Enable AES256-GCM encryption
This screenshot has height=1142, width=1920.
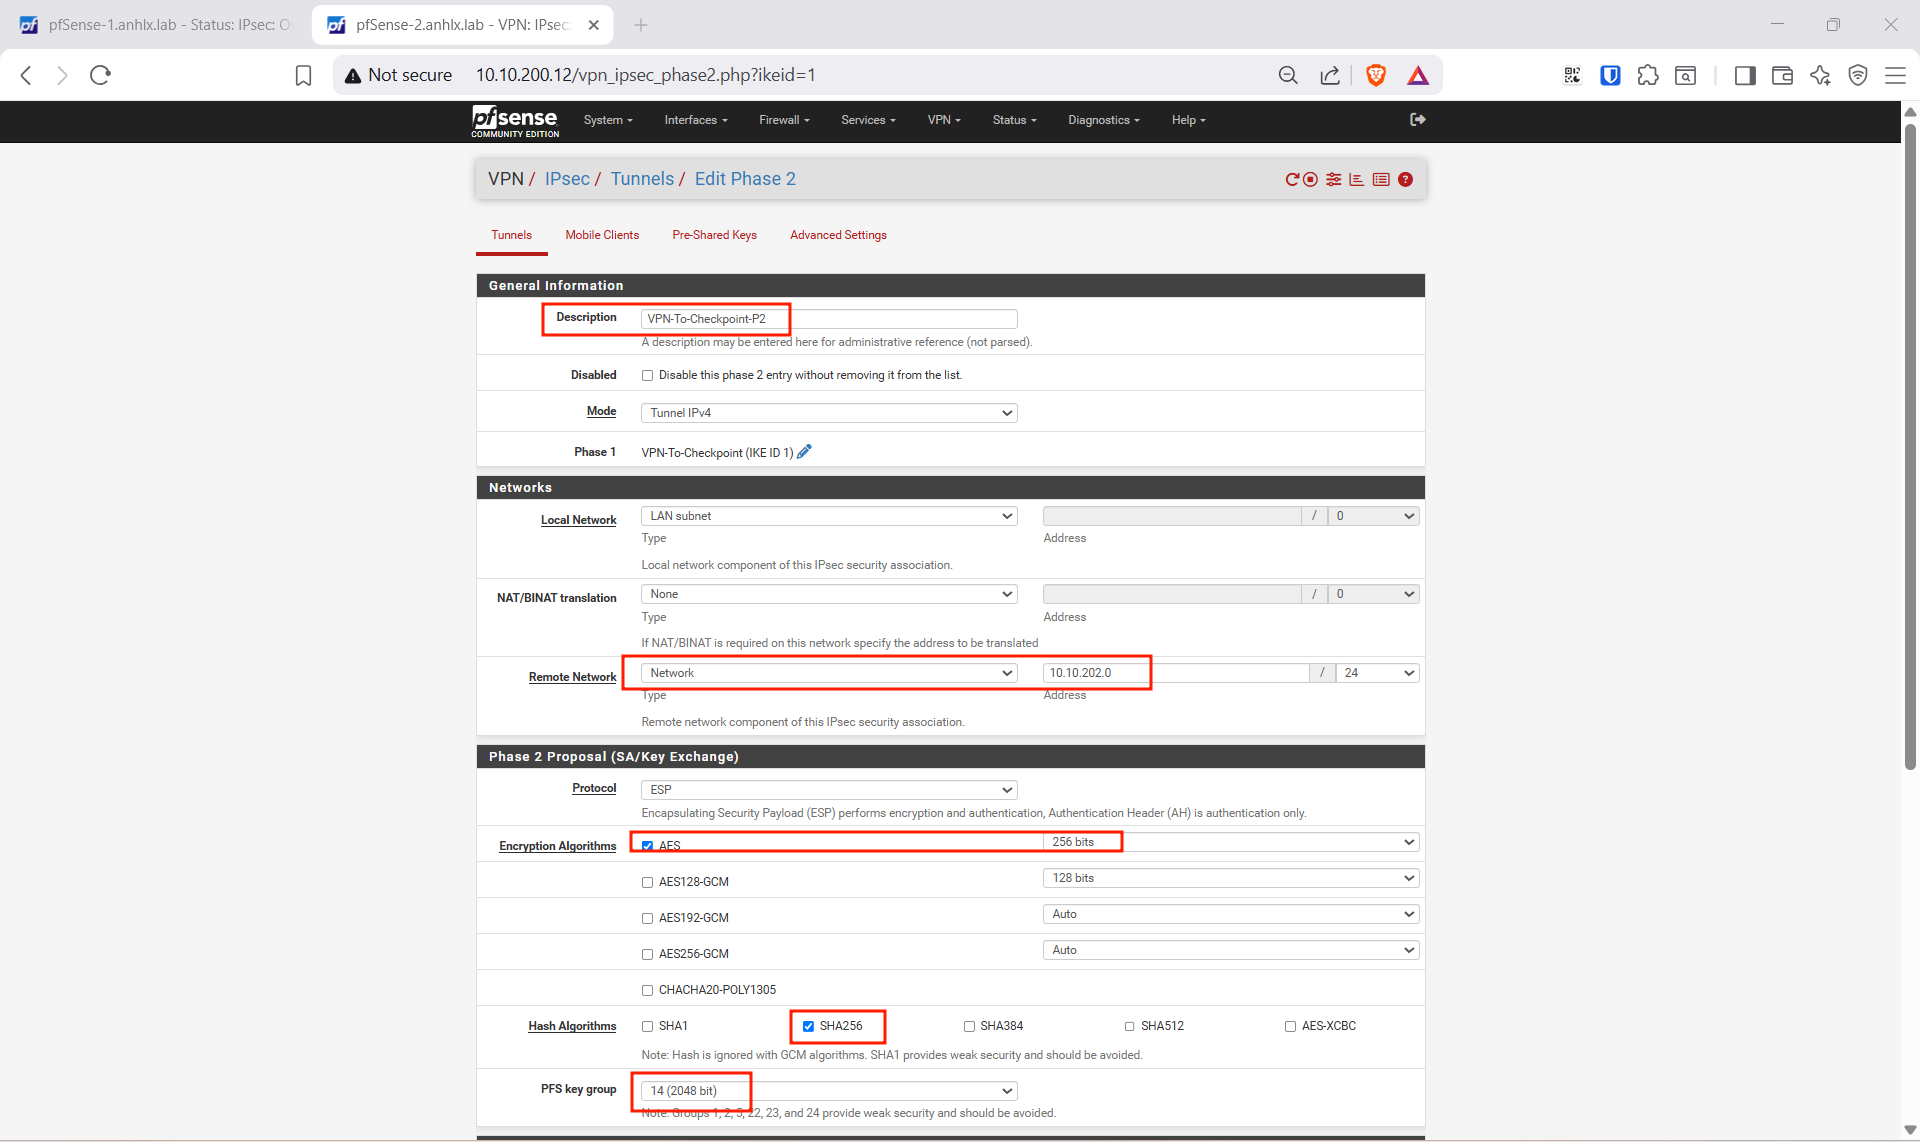click(647, 954)
